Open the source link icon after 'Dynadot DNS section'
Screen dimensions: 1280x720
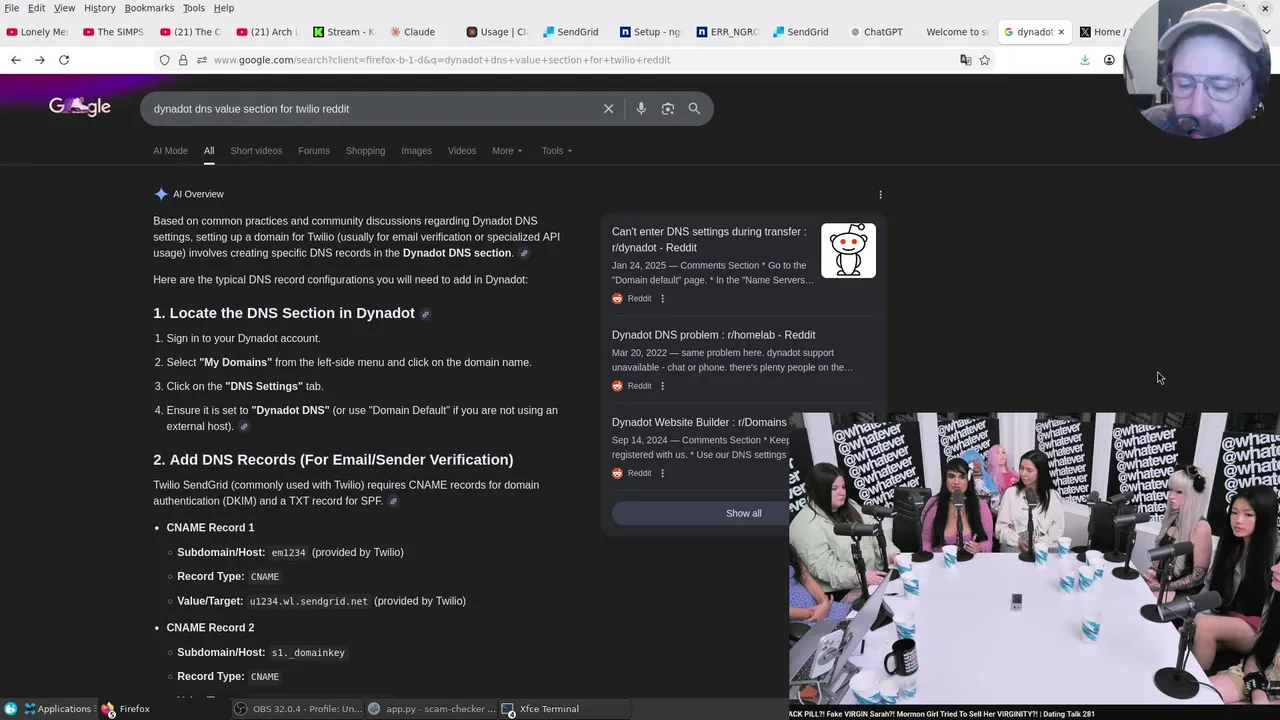(524, 253)
